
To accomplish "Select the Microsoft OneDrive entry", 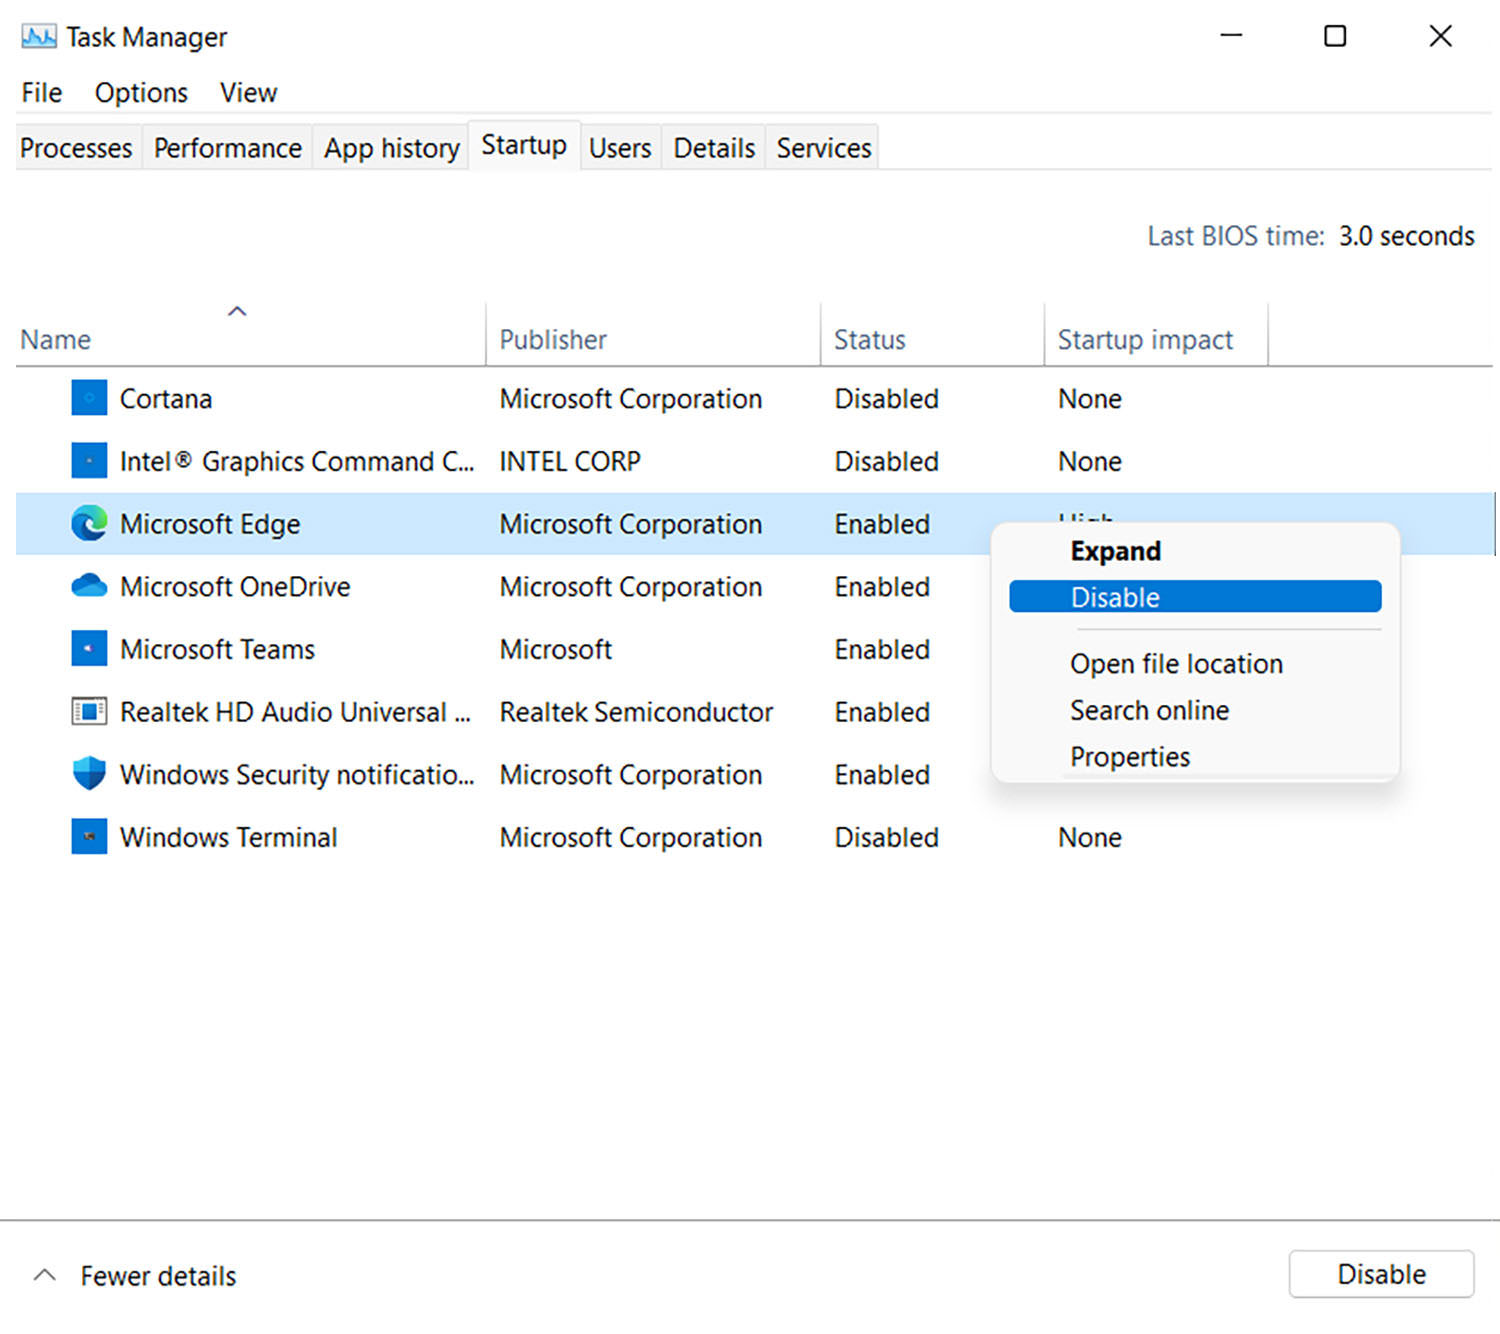I will [235, 587].
